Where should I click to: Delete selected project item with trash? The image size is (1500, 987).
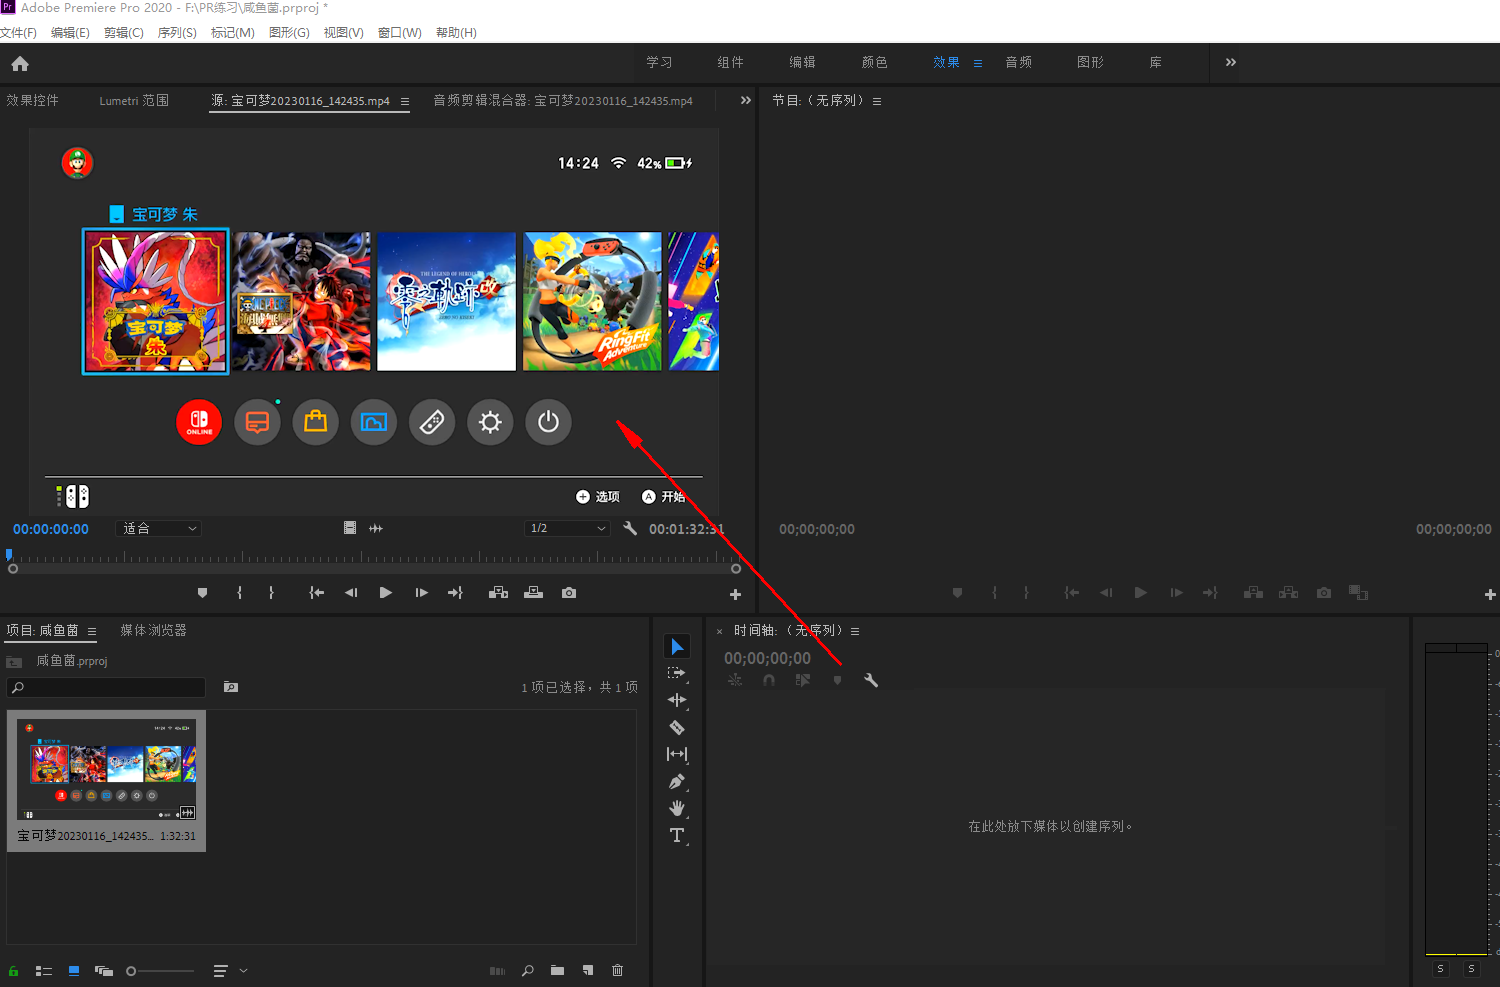click(x=617, y=970)
